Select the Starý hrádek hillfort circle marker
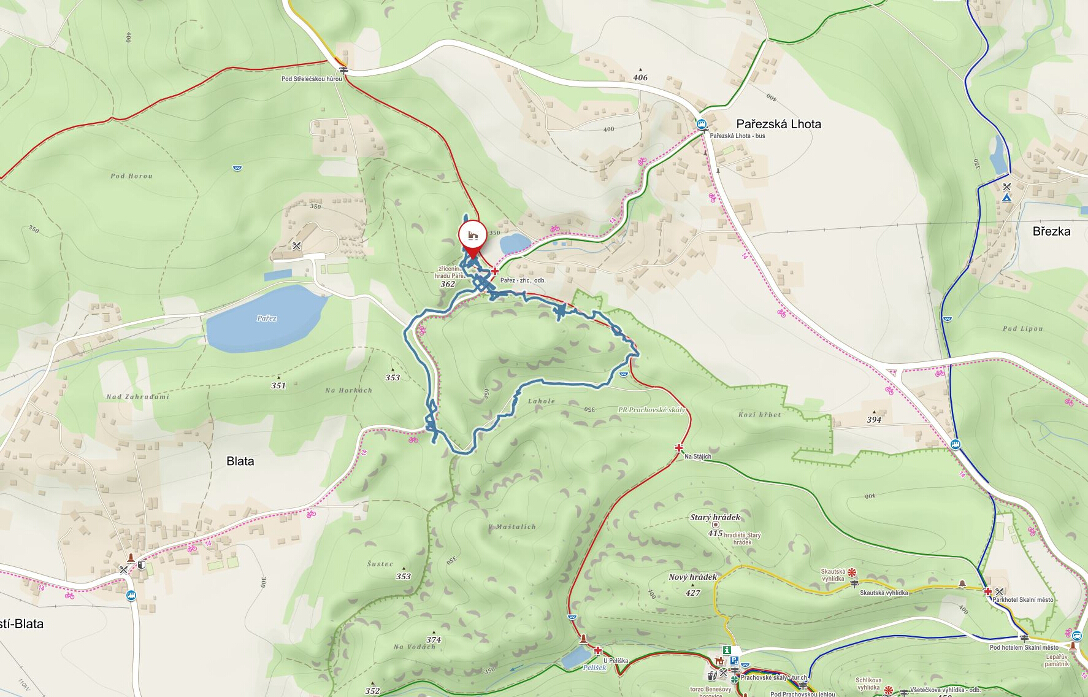This screenshot has height=697, width=1088. pyautogui.click(x=715, y=526)
